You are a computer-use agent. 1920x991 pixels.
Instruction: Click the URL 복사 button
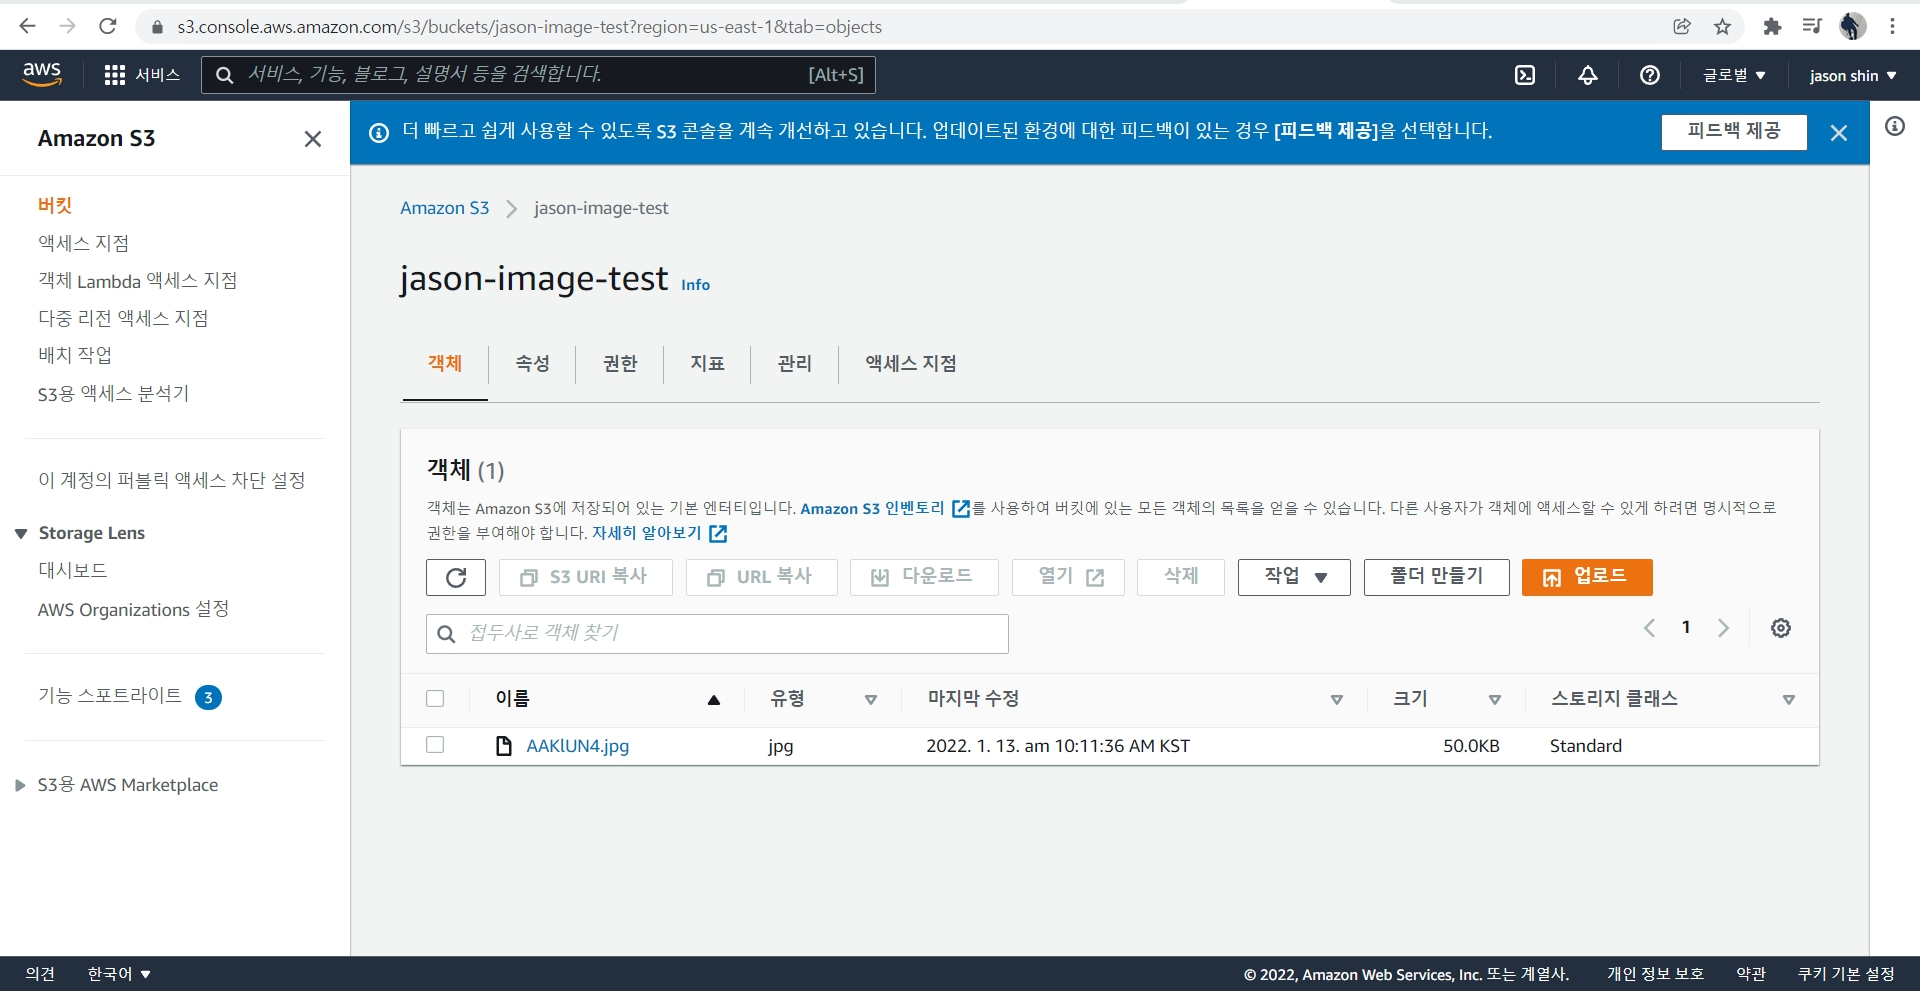coord(762,577)
